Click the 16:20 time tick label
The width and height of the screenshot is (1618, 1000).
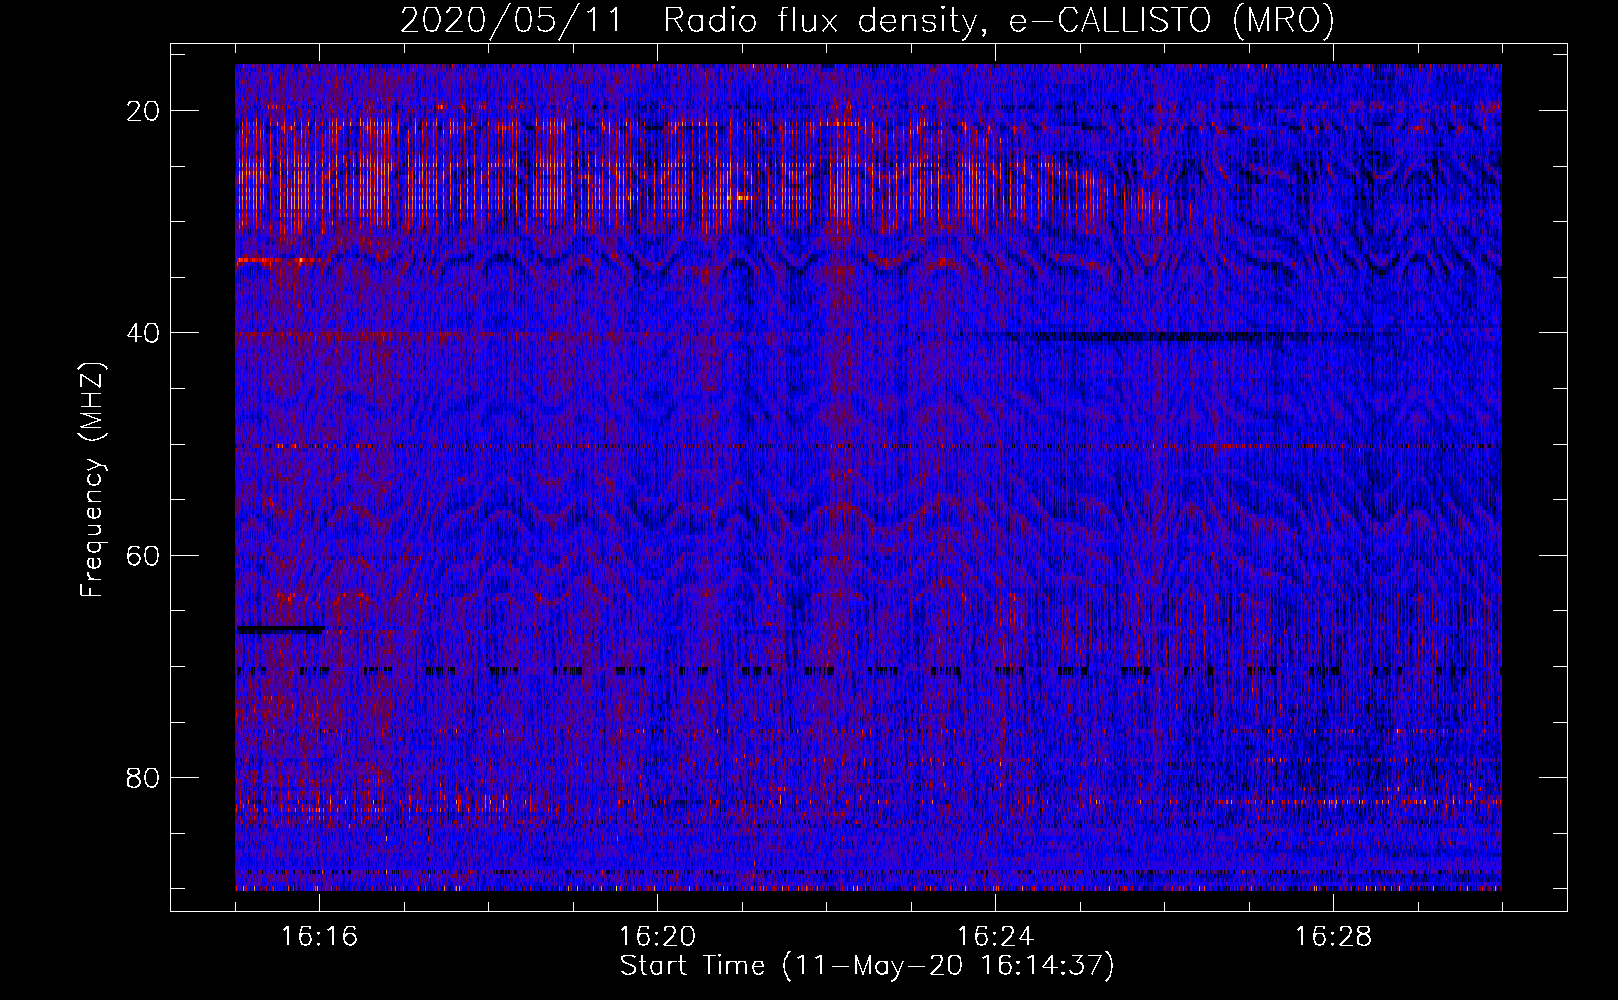(658, 937)
